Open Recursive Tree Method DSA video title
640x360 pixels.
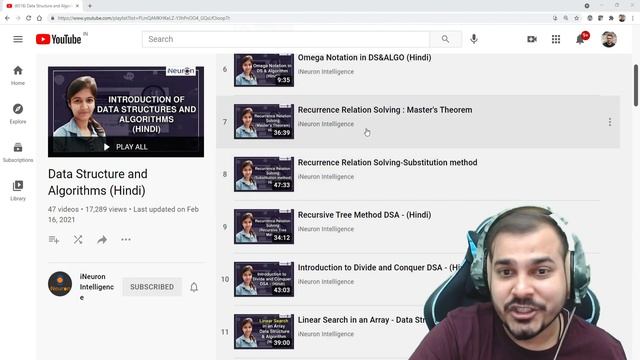coord(364,215)
